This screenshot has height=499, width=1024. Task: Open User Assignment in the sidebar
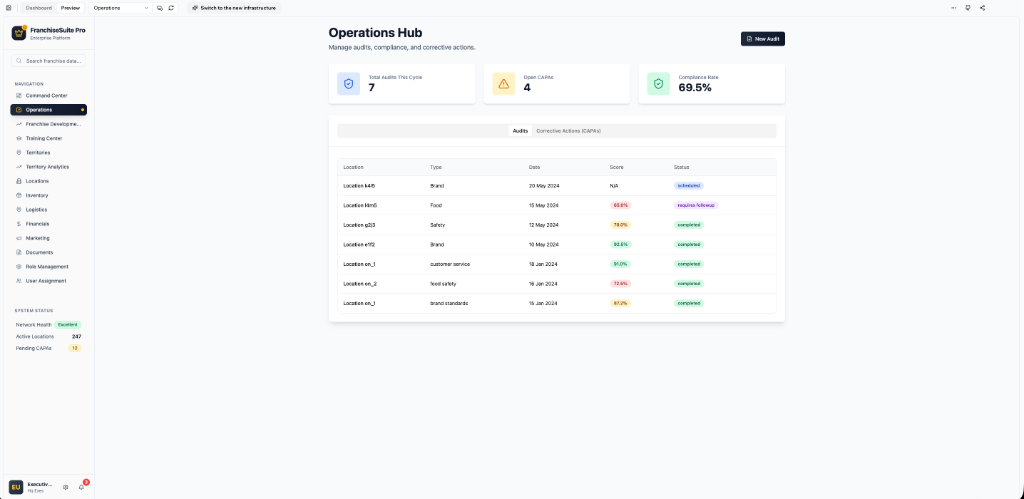click(48, 281)
